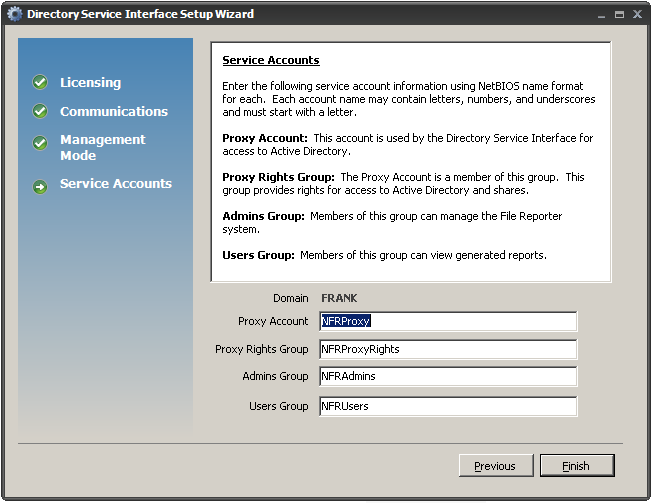Open the Communications step in the sidebar
Image resolution: width=652 pixels, height=503 pixels.
(113, 112)
